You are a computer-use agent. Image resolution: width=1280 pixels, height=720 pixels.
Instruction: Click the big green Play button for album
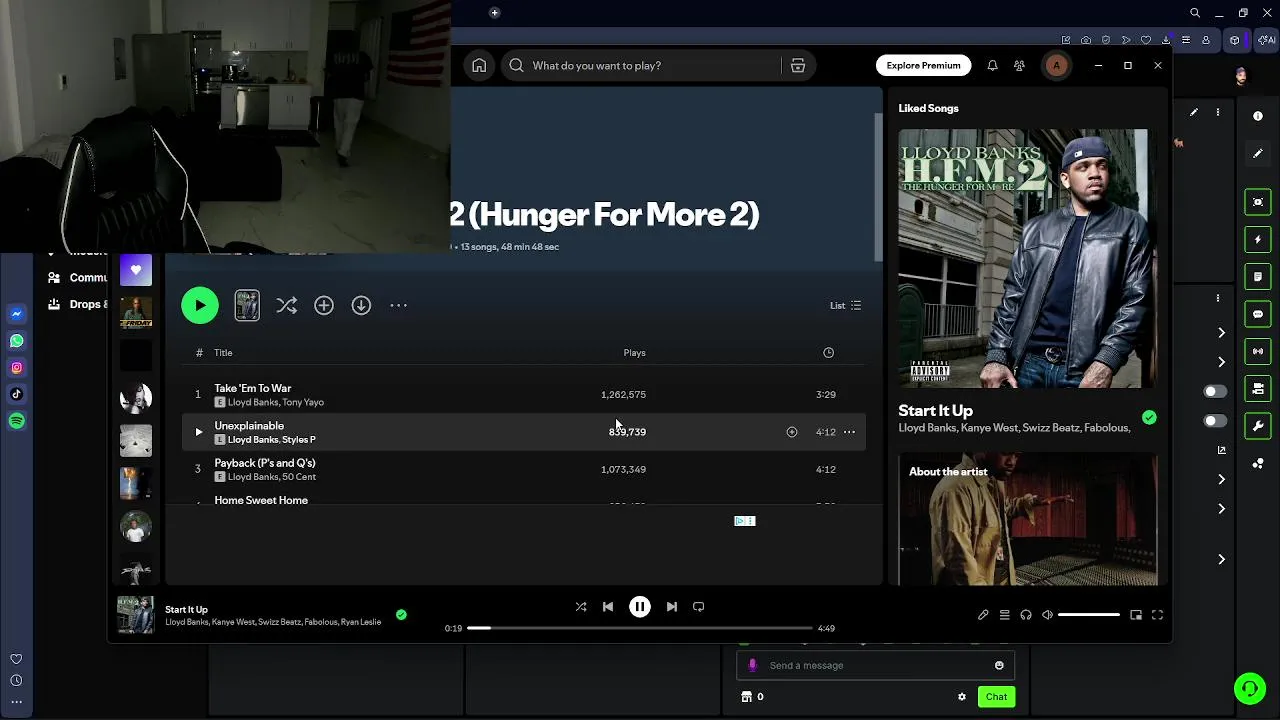click(200, 305)
